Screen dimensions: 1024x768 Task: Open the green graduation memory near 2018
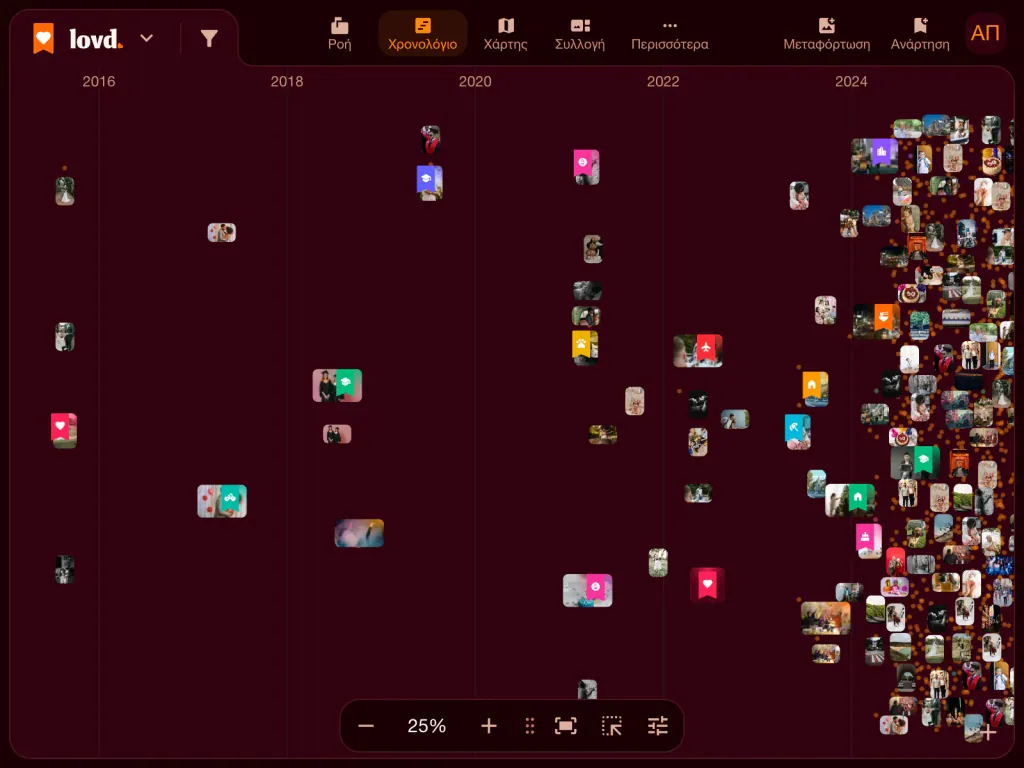click(337, 385)
